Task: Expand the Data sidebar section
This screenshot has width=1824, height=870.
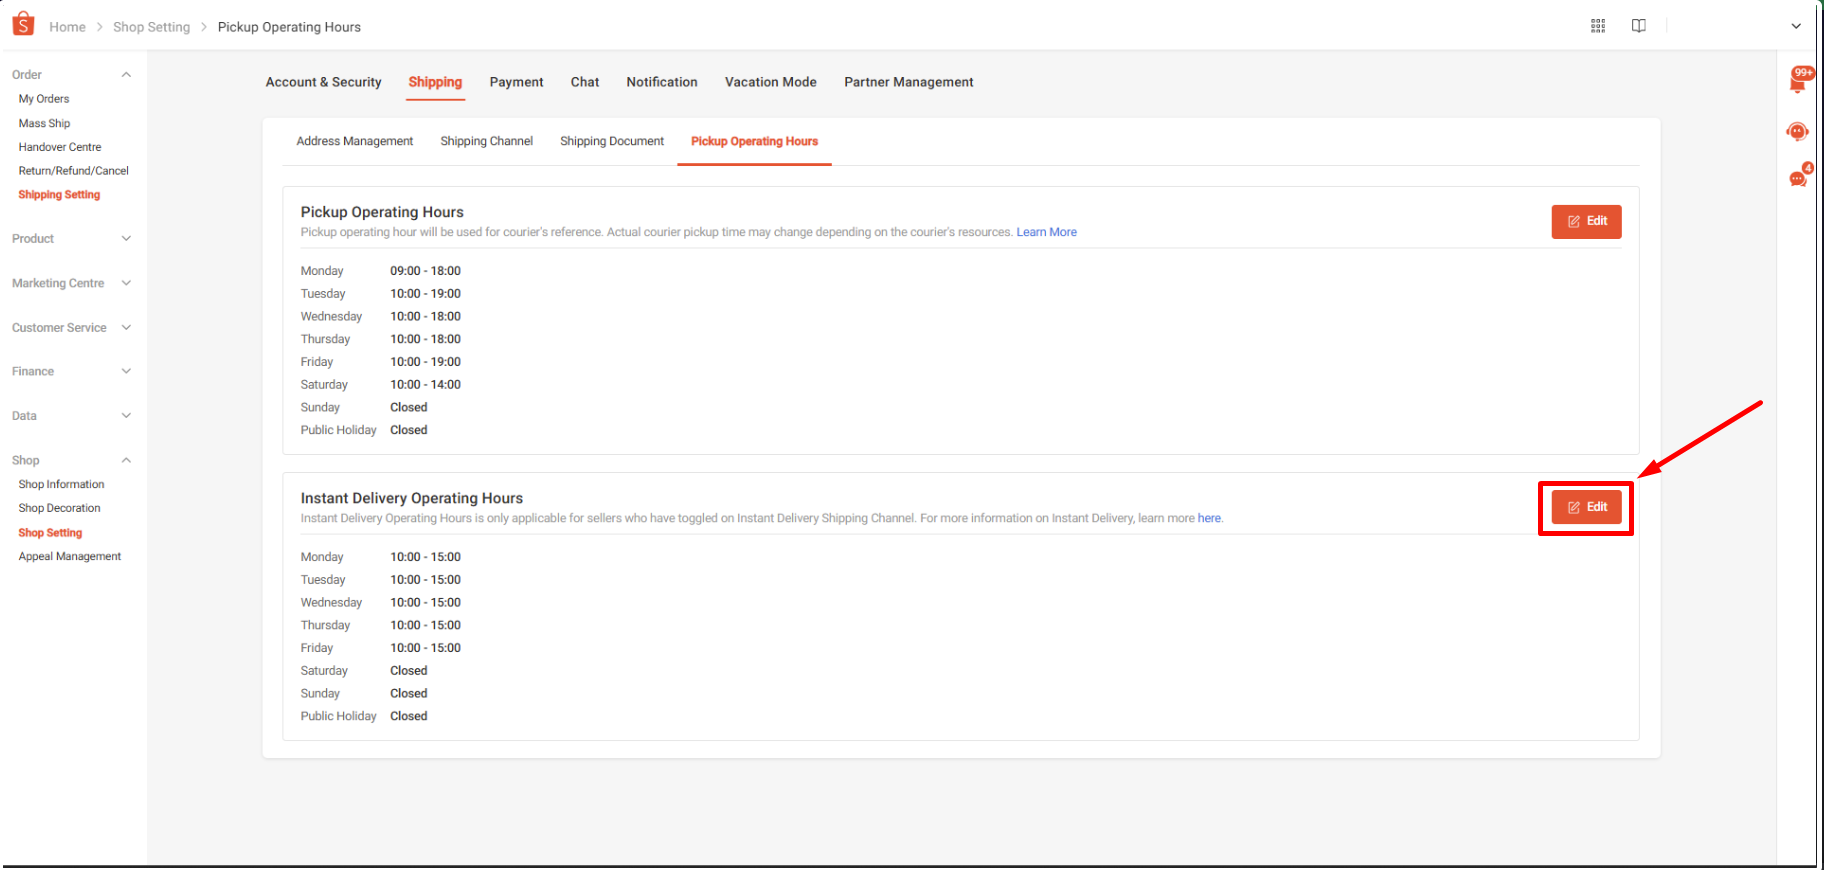Action: click(126, 416)
